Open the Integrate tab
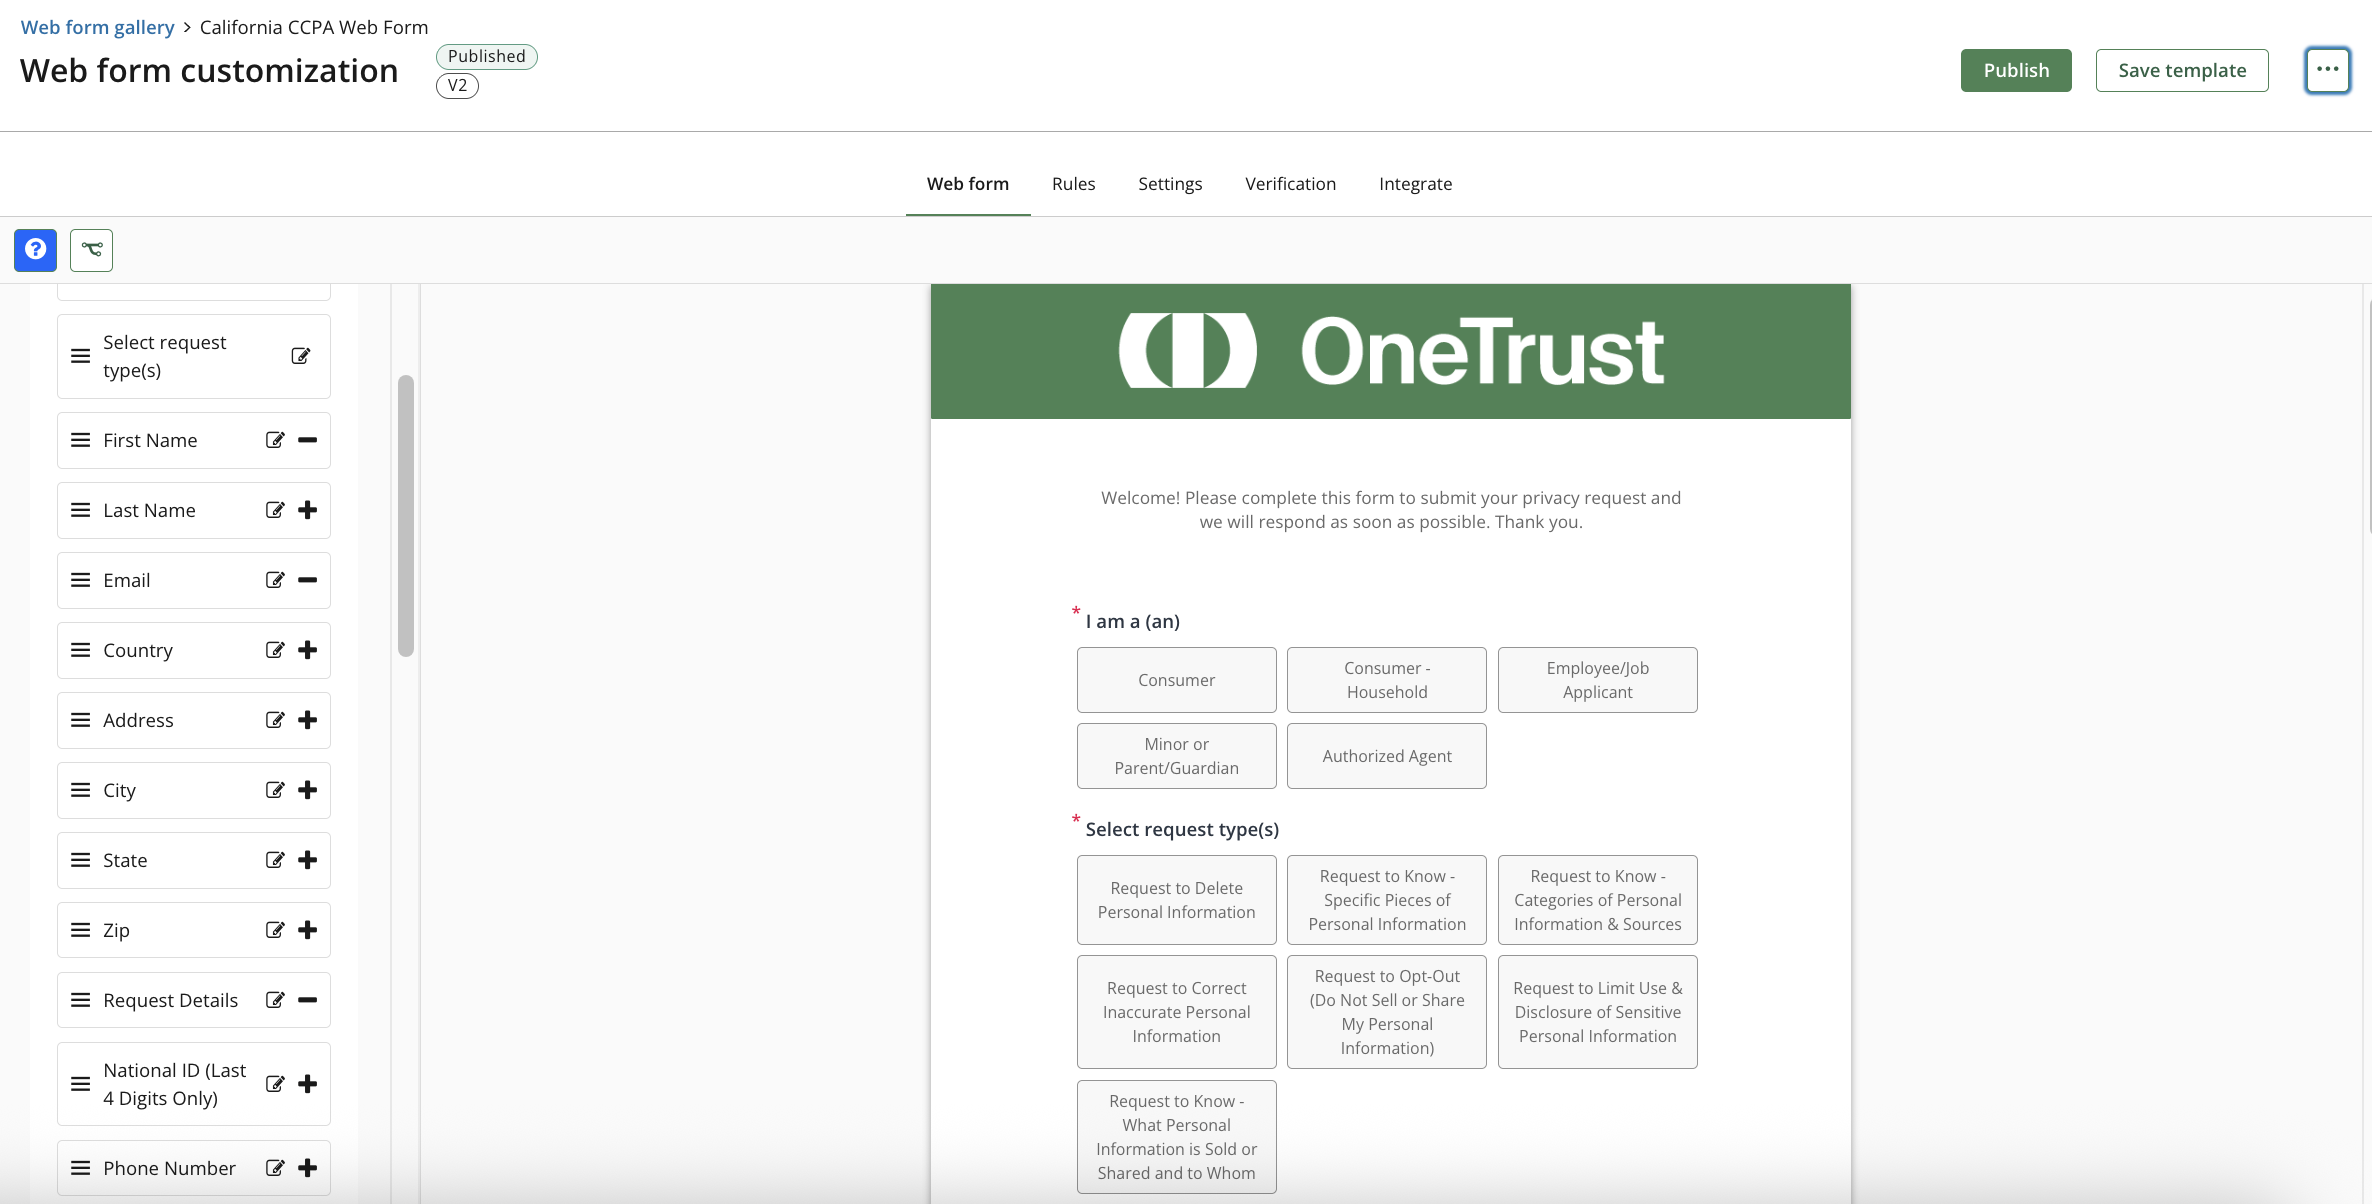Screen dimensions: 2372x1204 coord(1415,184)
